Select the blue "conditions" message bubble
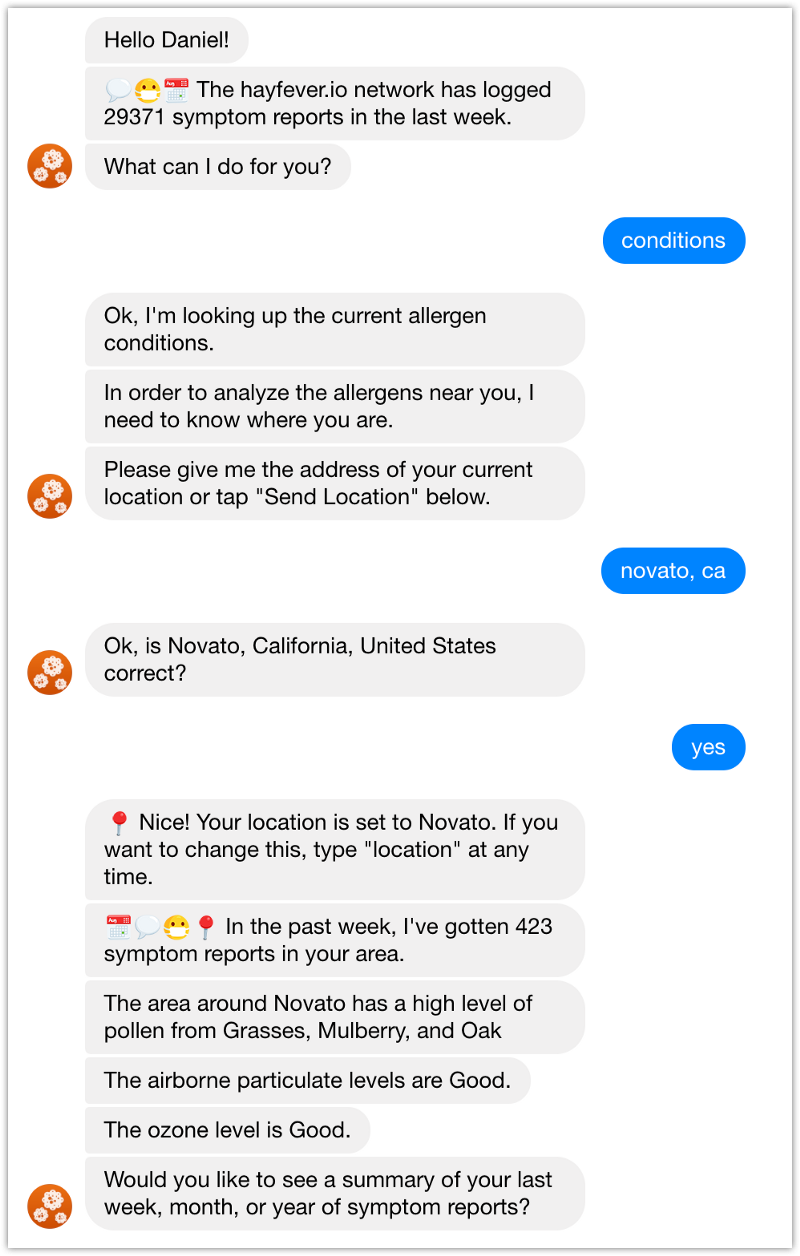Image resolution: width=800 pixels, height=1256 pixels. pos(673,241)
